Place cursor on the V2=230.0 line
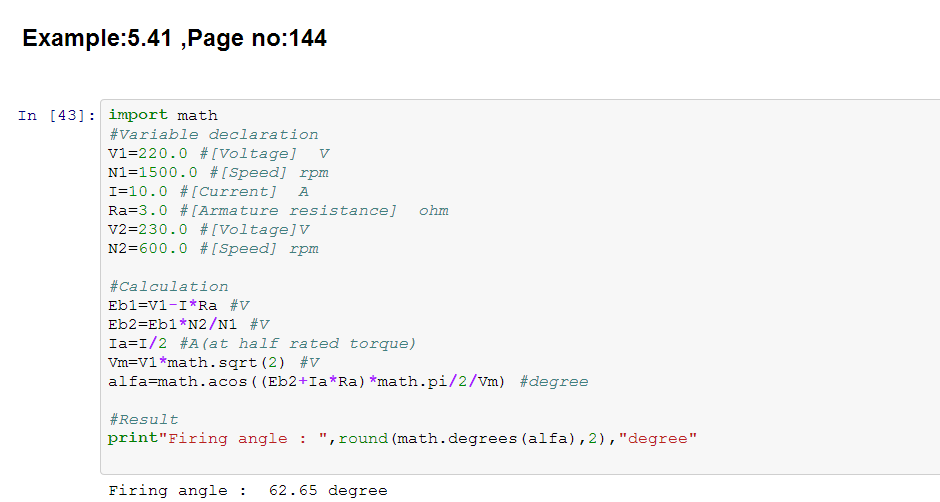This screenshot has width=940, height=502. (208, 229)
